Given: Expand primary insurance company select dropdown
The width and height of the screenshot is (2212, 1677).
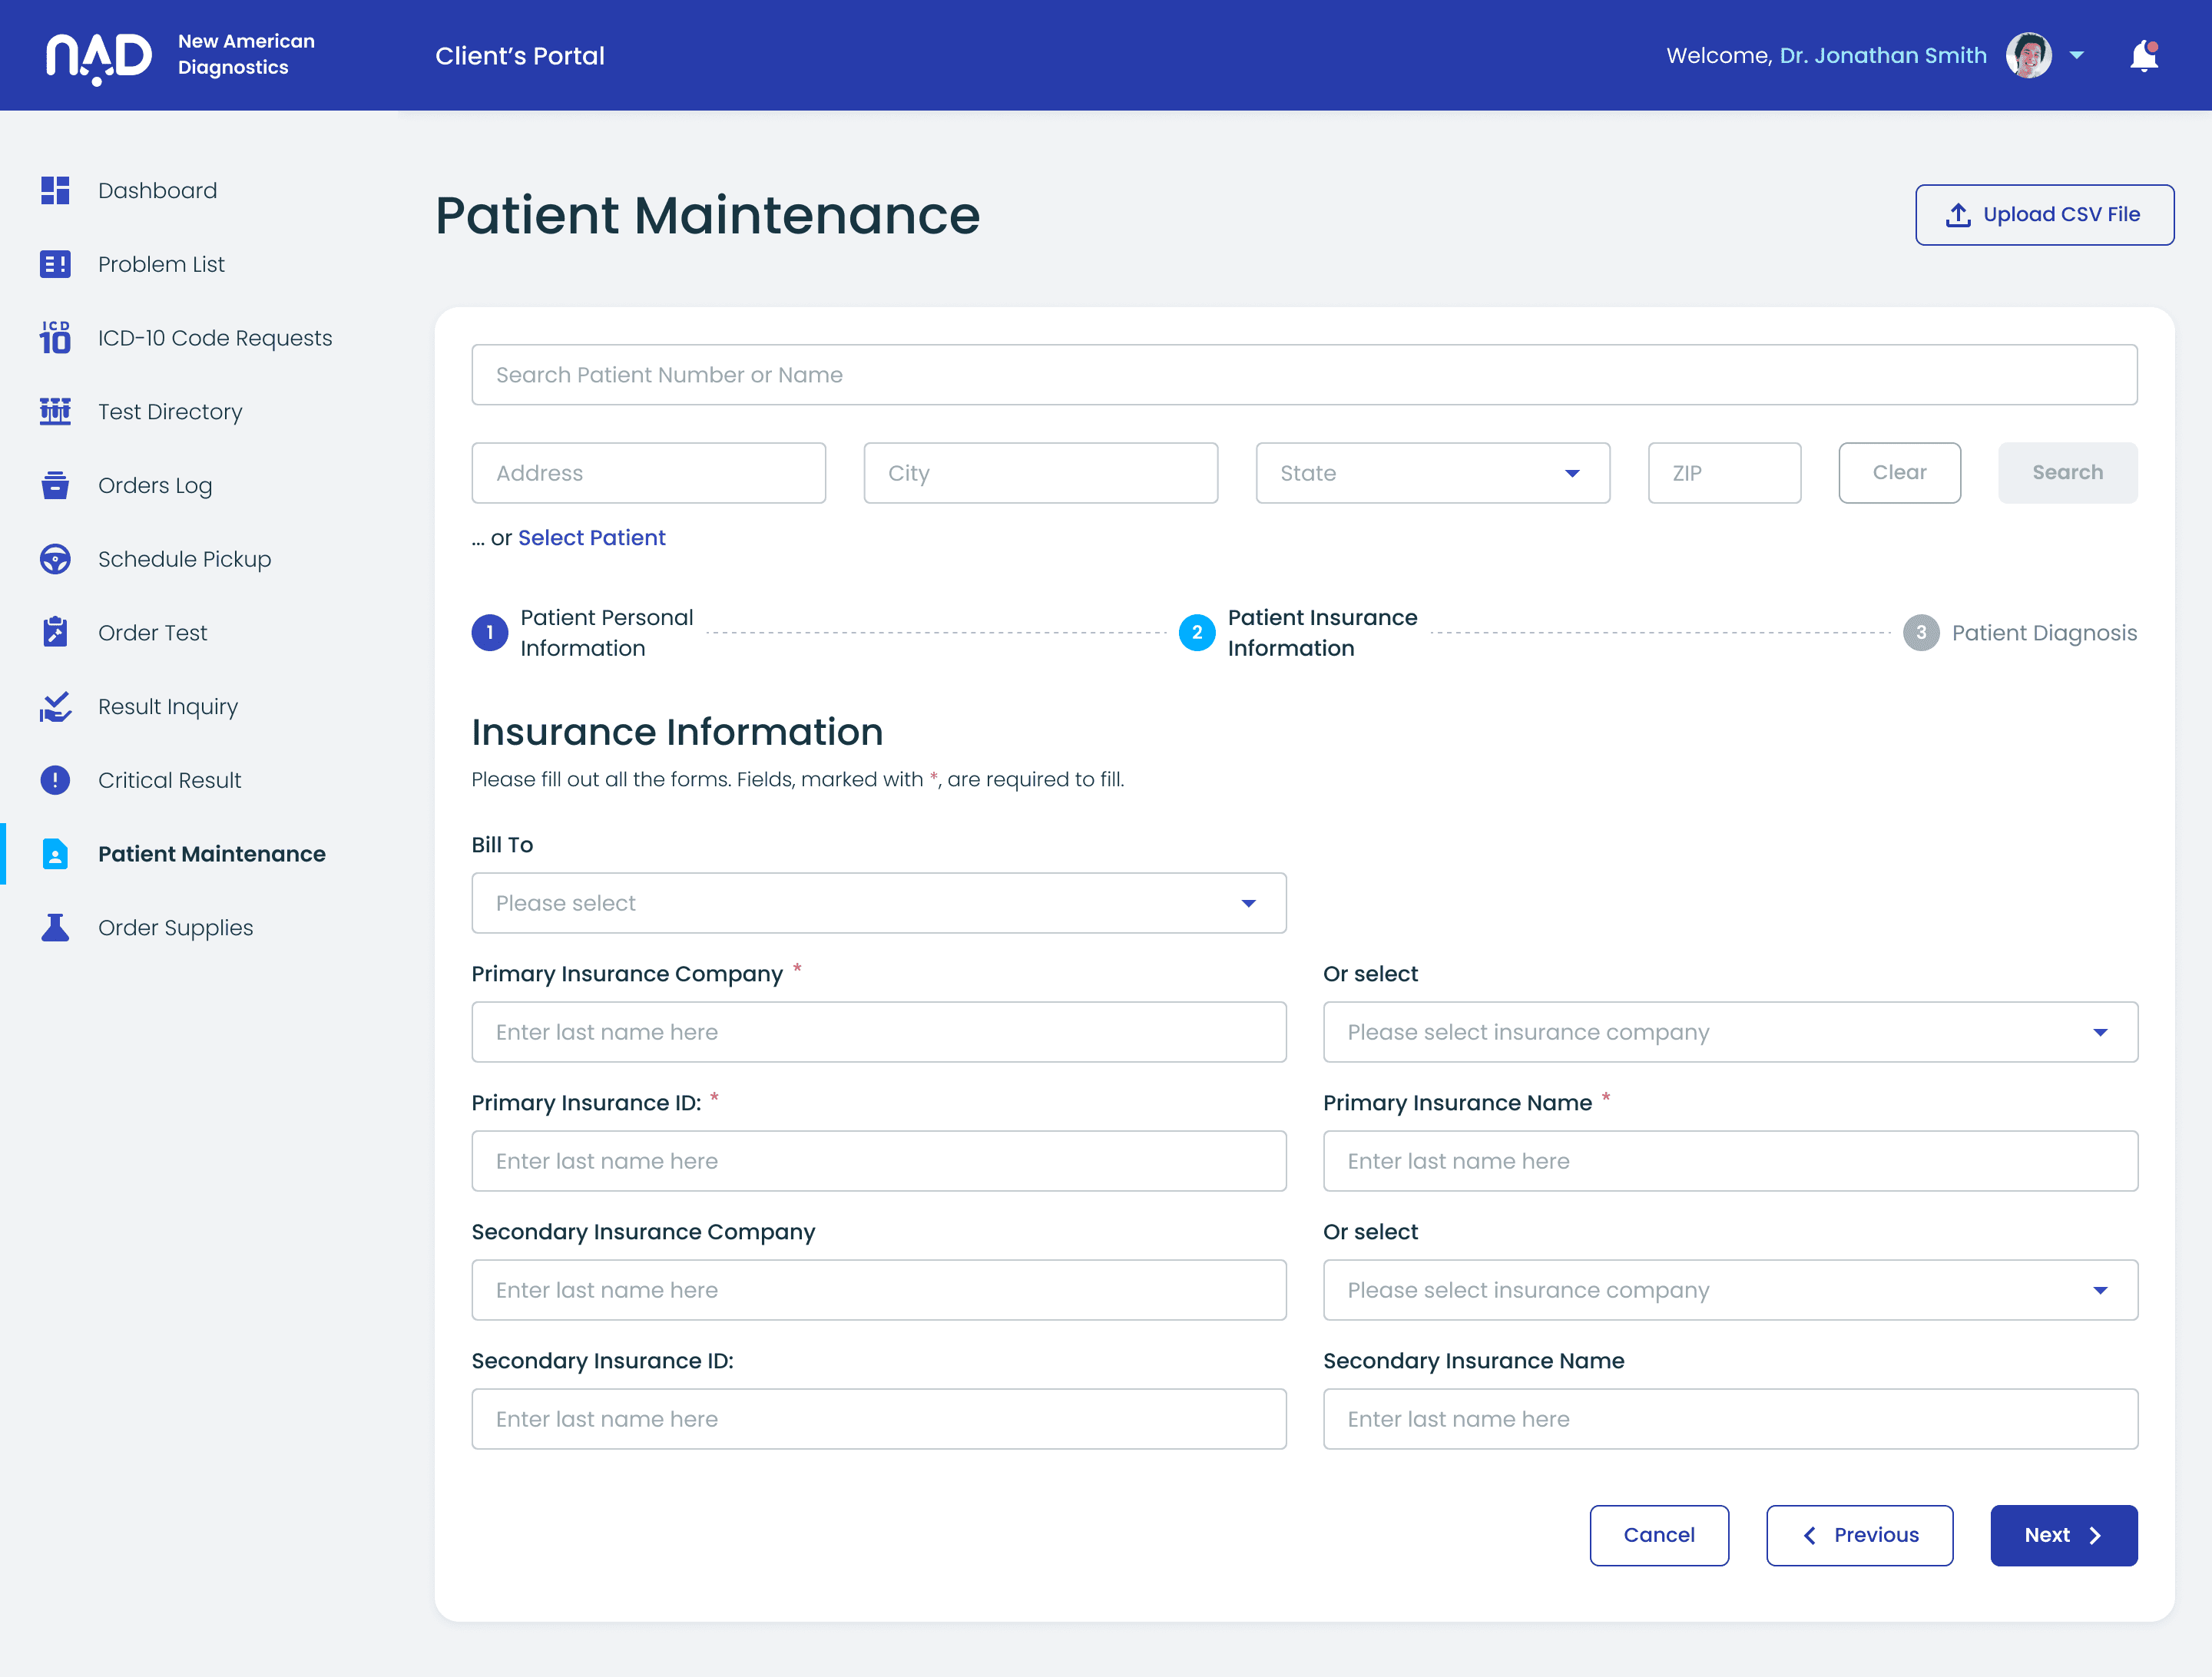Looking at the screenshot, I should [x=1730, y=1032].
